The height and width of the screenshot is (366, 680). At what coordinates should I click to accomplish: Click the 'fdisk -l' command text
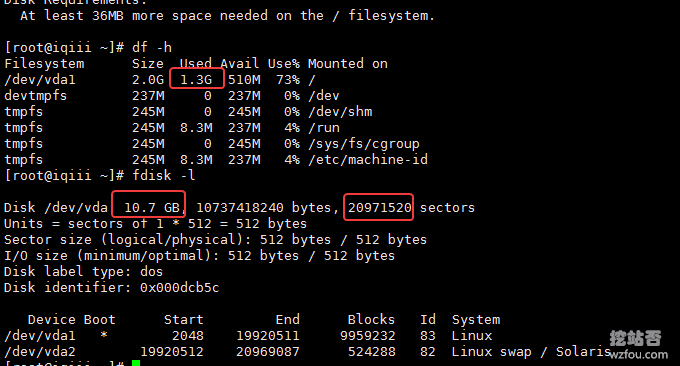(163, 176)
